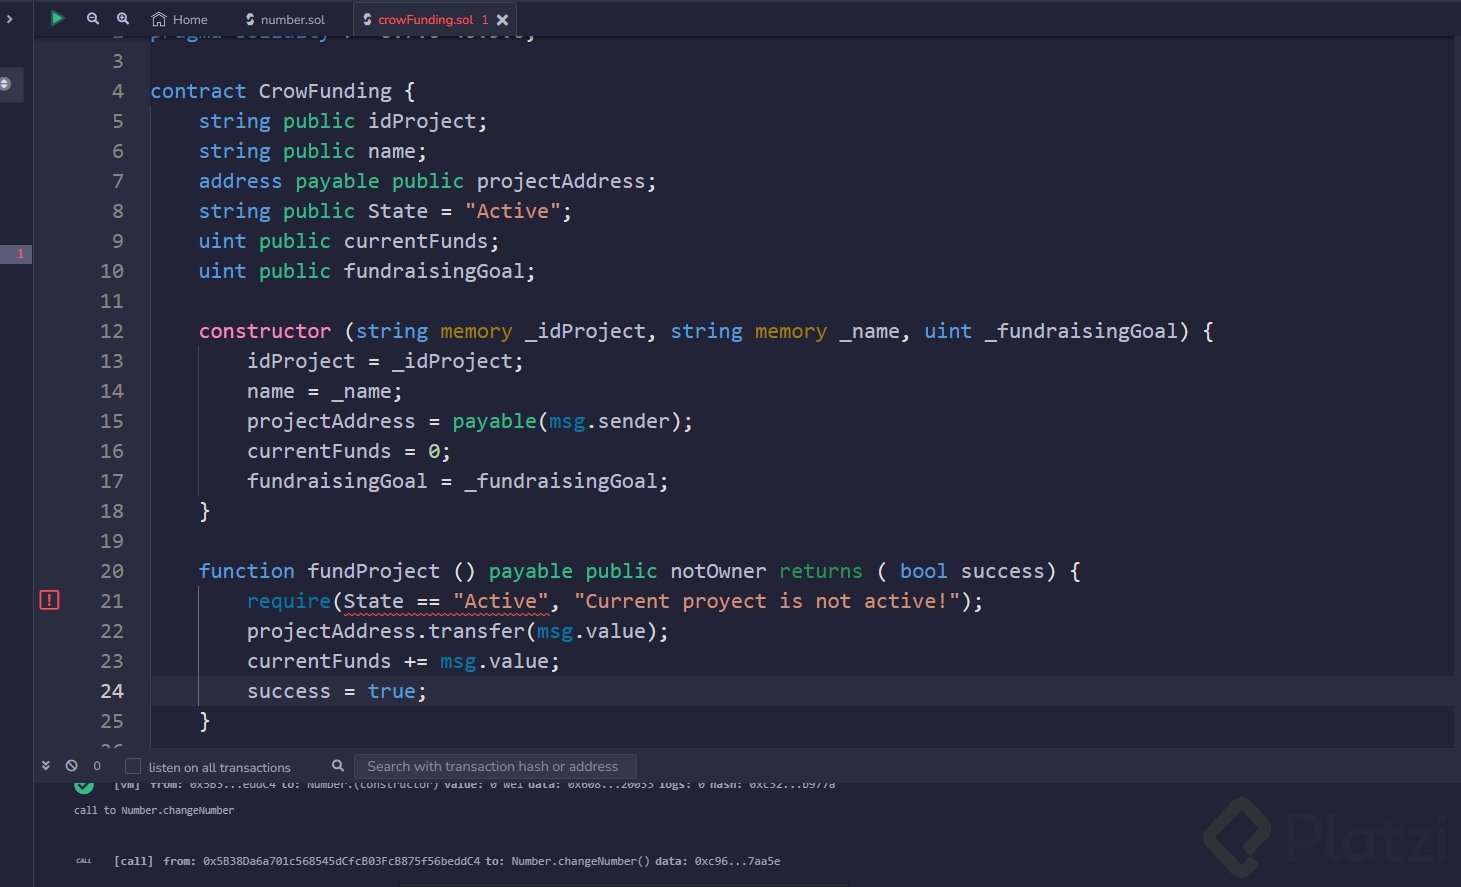Focus the transaction hash search field
This screenshot has width=1461, height=887.
pyautogui.click(x=495, y=767)
